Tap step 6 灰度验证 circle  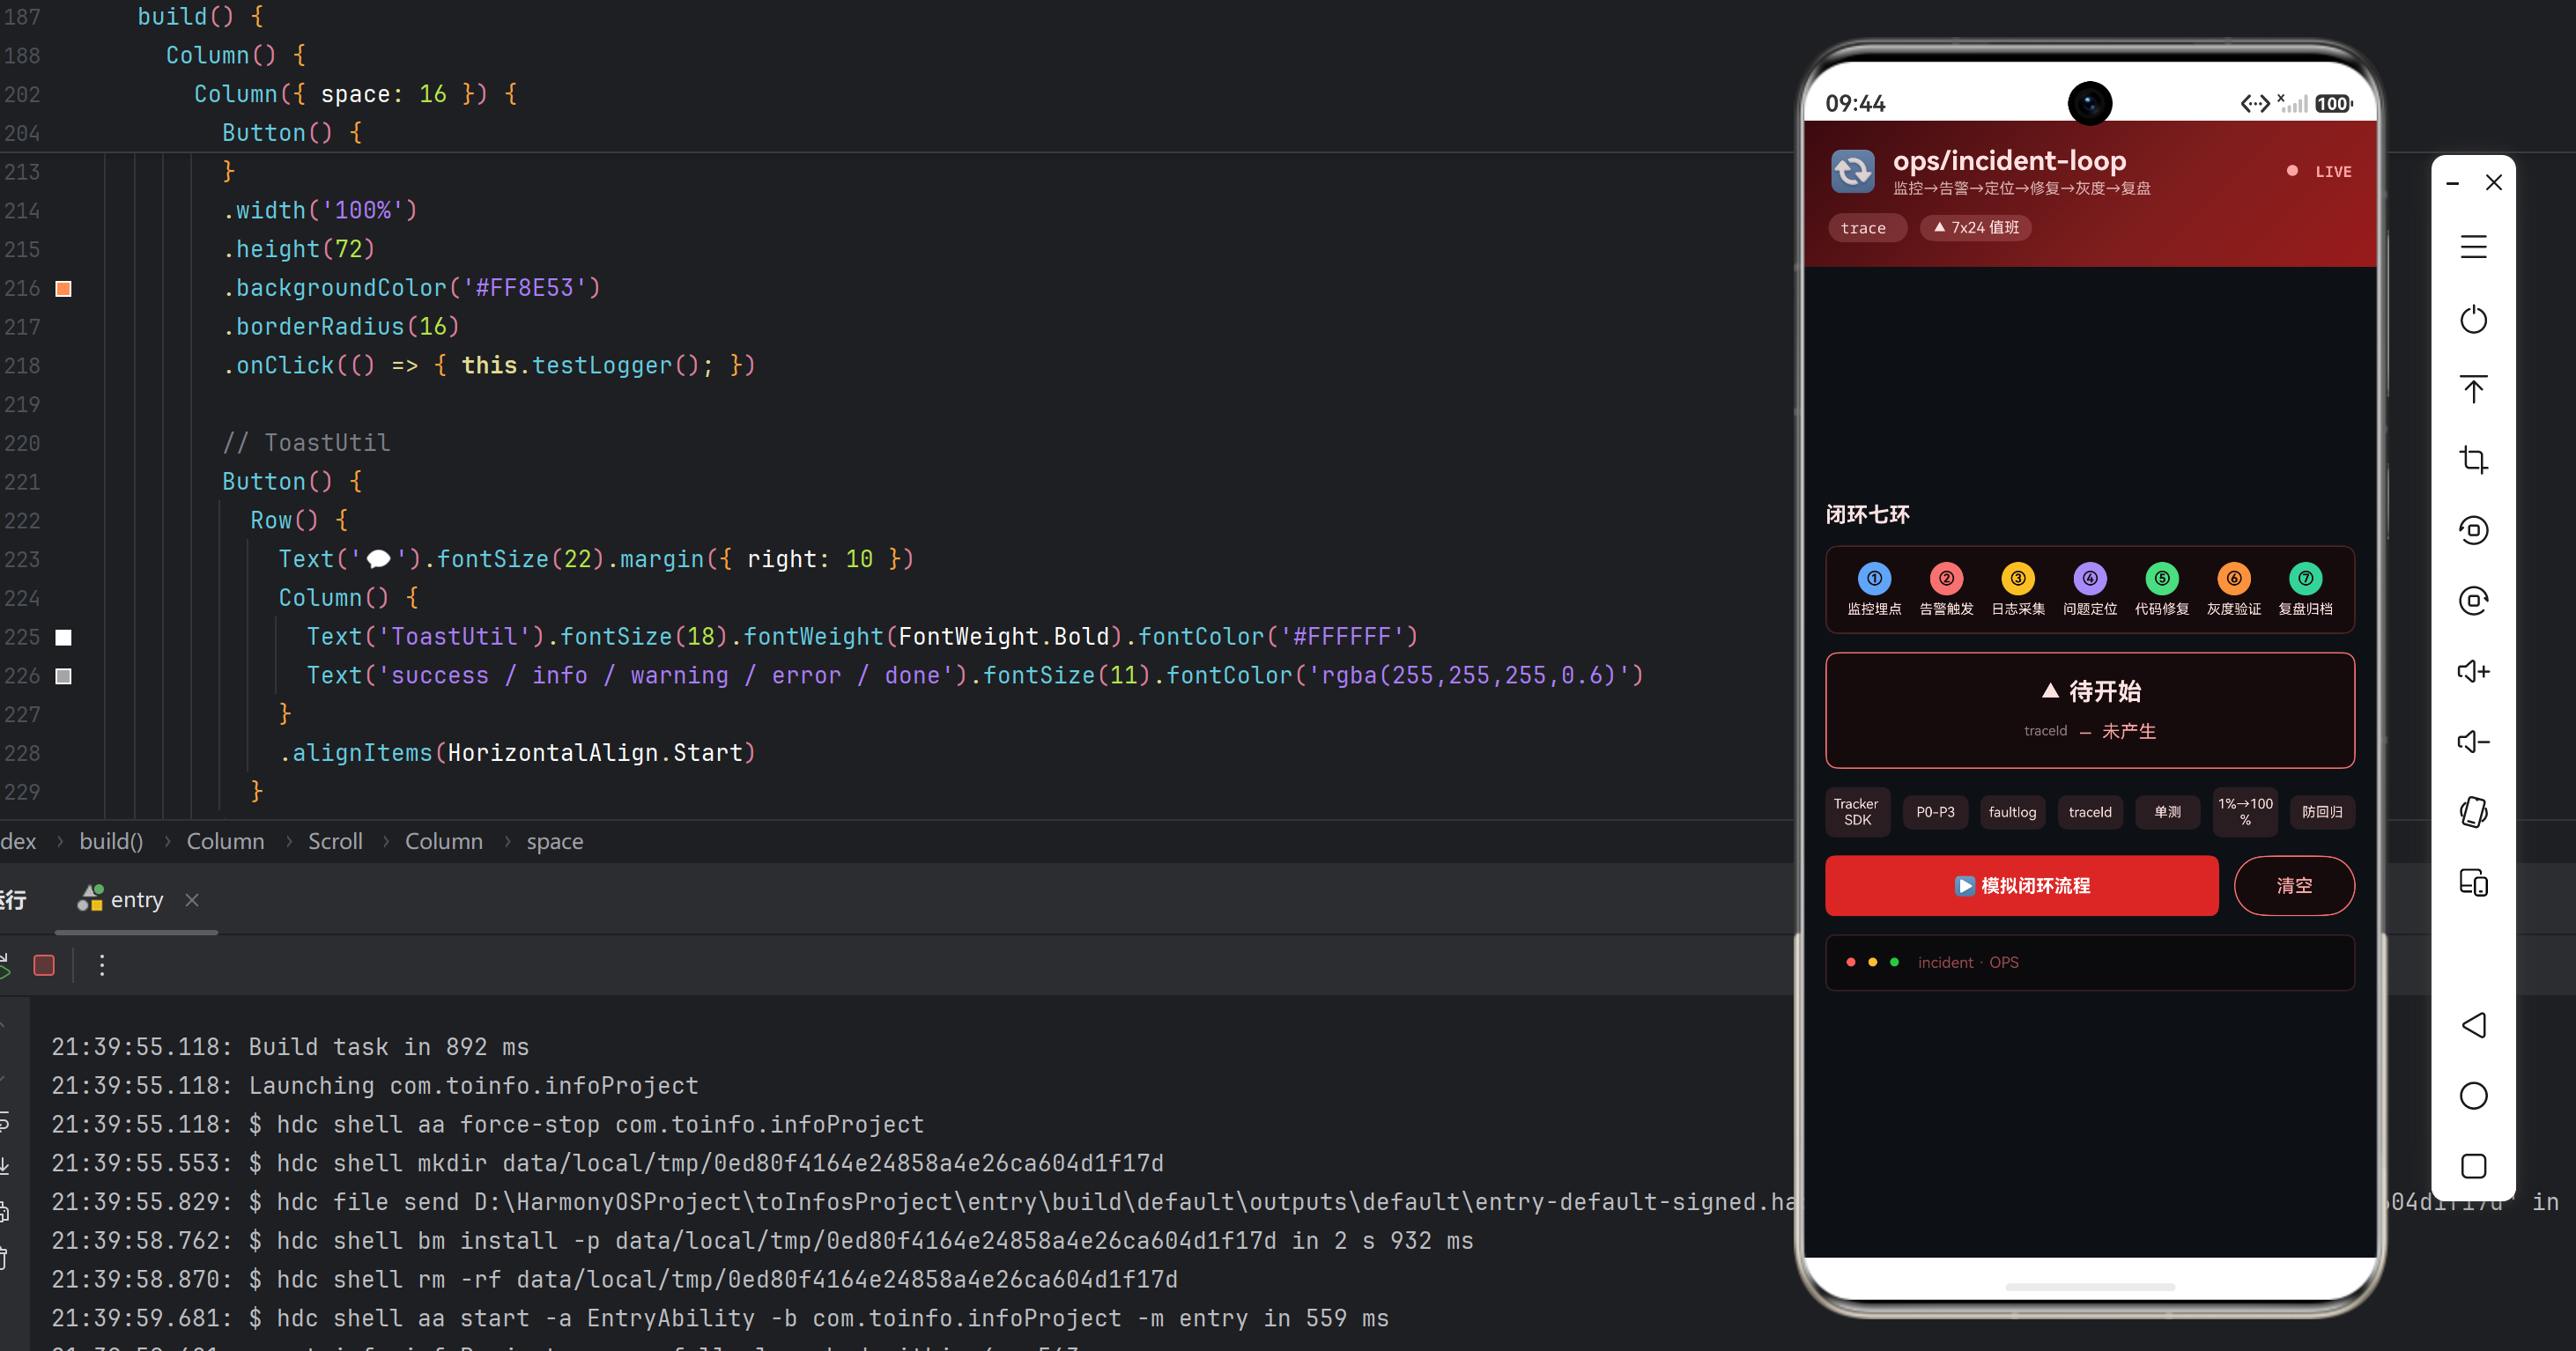pos(2234,578)
